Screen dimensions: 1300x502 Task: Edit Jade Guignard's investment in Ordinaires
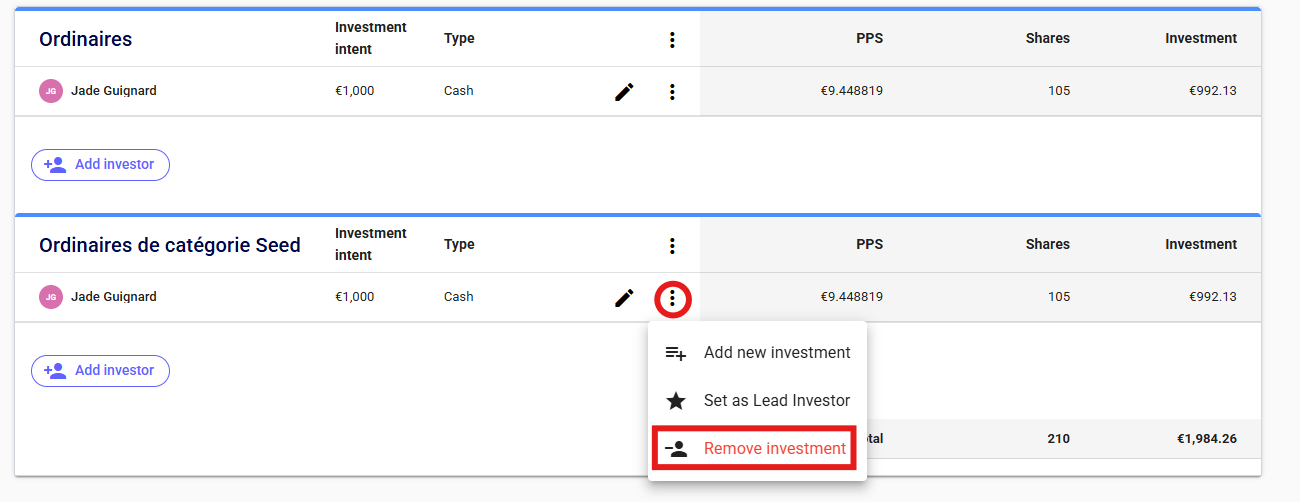click(x=624, y=92)
